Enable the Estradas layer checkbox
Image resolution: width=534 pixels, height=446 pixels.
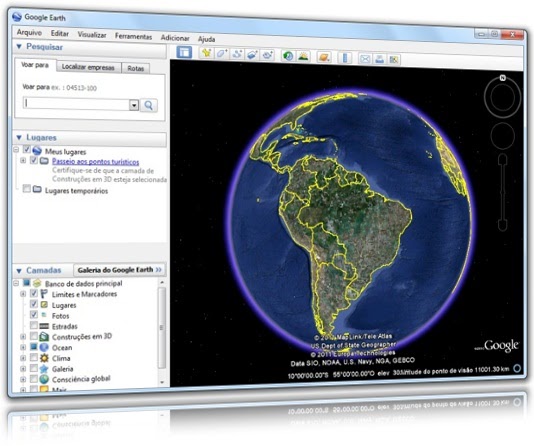pyautogui.click(x=34, y=325)
